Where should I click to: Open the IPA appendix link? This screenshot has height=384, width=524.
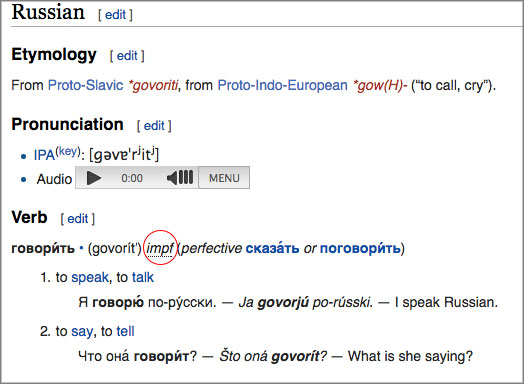point(44,155)
